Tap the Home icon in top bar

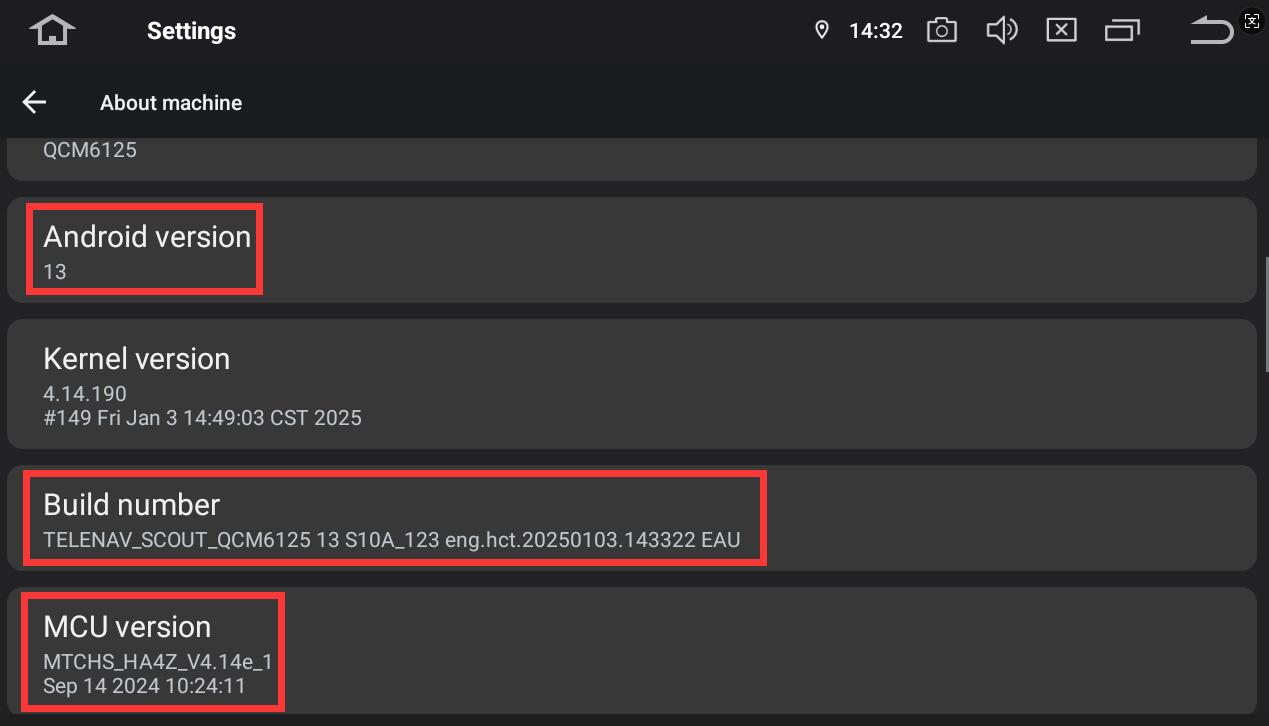point(52,30)
